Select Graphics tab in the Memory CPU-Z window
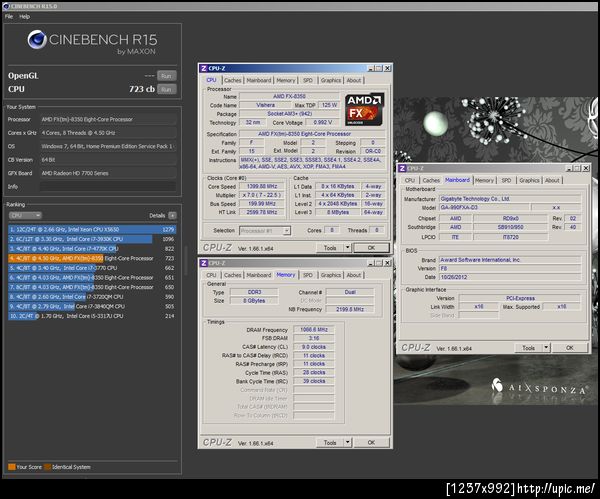Image resolution: width=600 pixels, height=499 pixels. coord(331,275)
